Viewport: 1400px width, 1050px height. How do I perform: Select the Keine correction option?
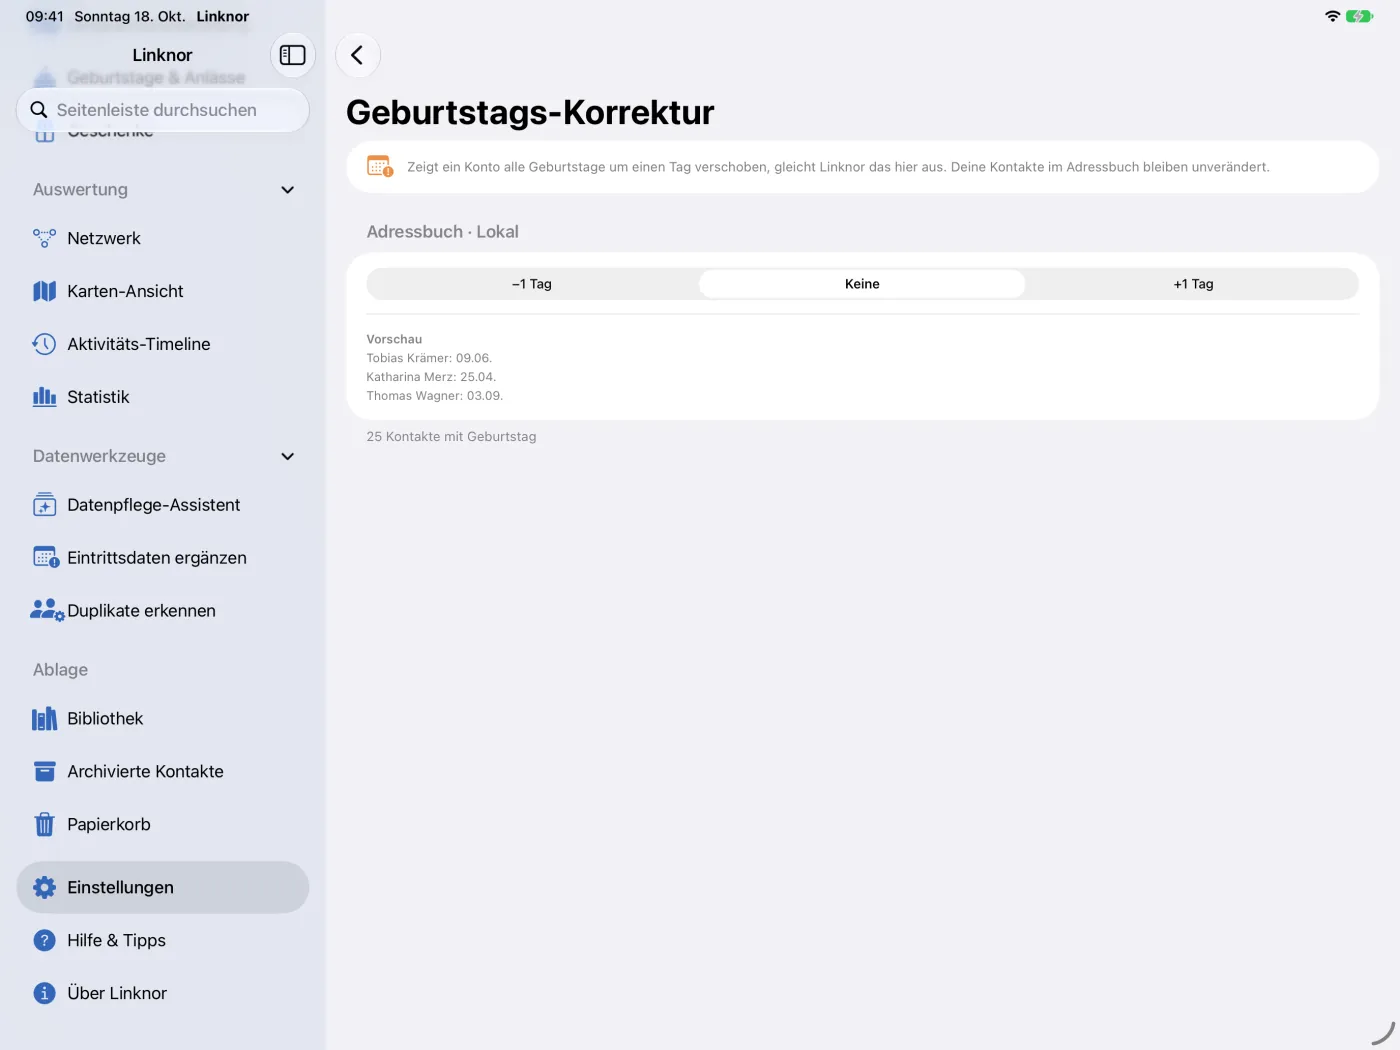(862, 284)
